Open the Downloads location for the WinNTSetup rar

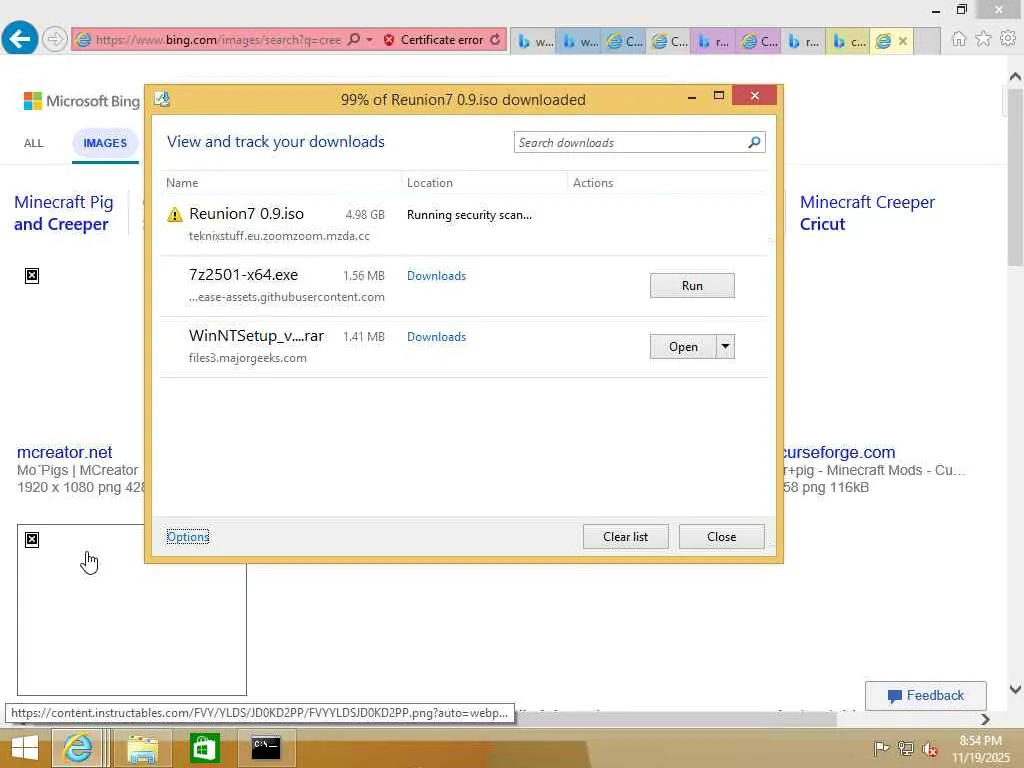point(436,337)
